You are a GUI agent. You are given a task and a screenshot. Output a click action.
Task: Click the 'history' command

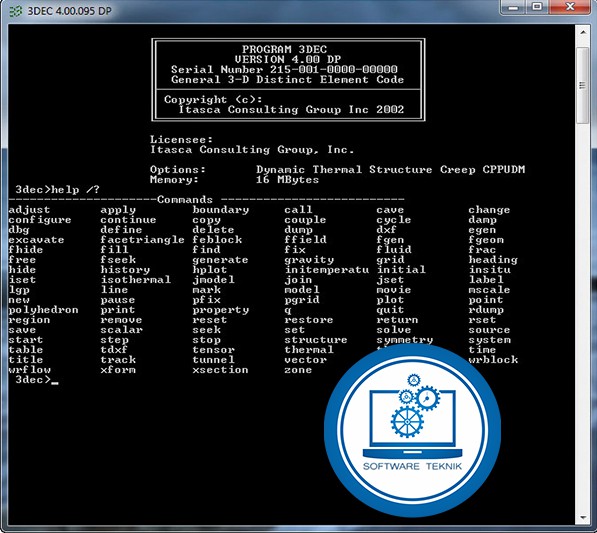point(125,270)
